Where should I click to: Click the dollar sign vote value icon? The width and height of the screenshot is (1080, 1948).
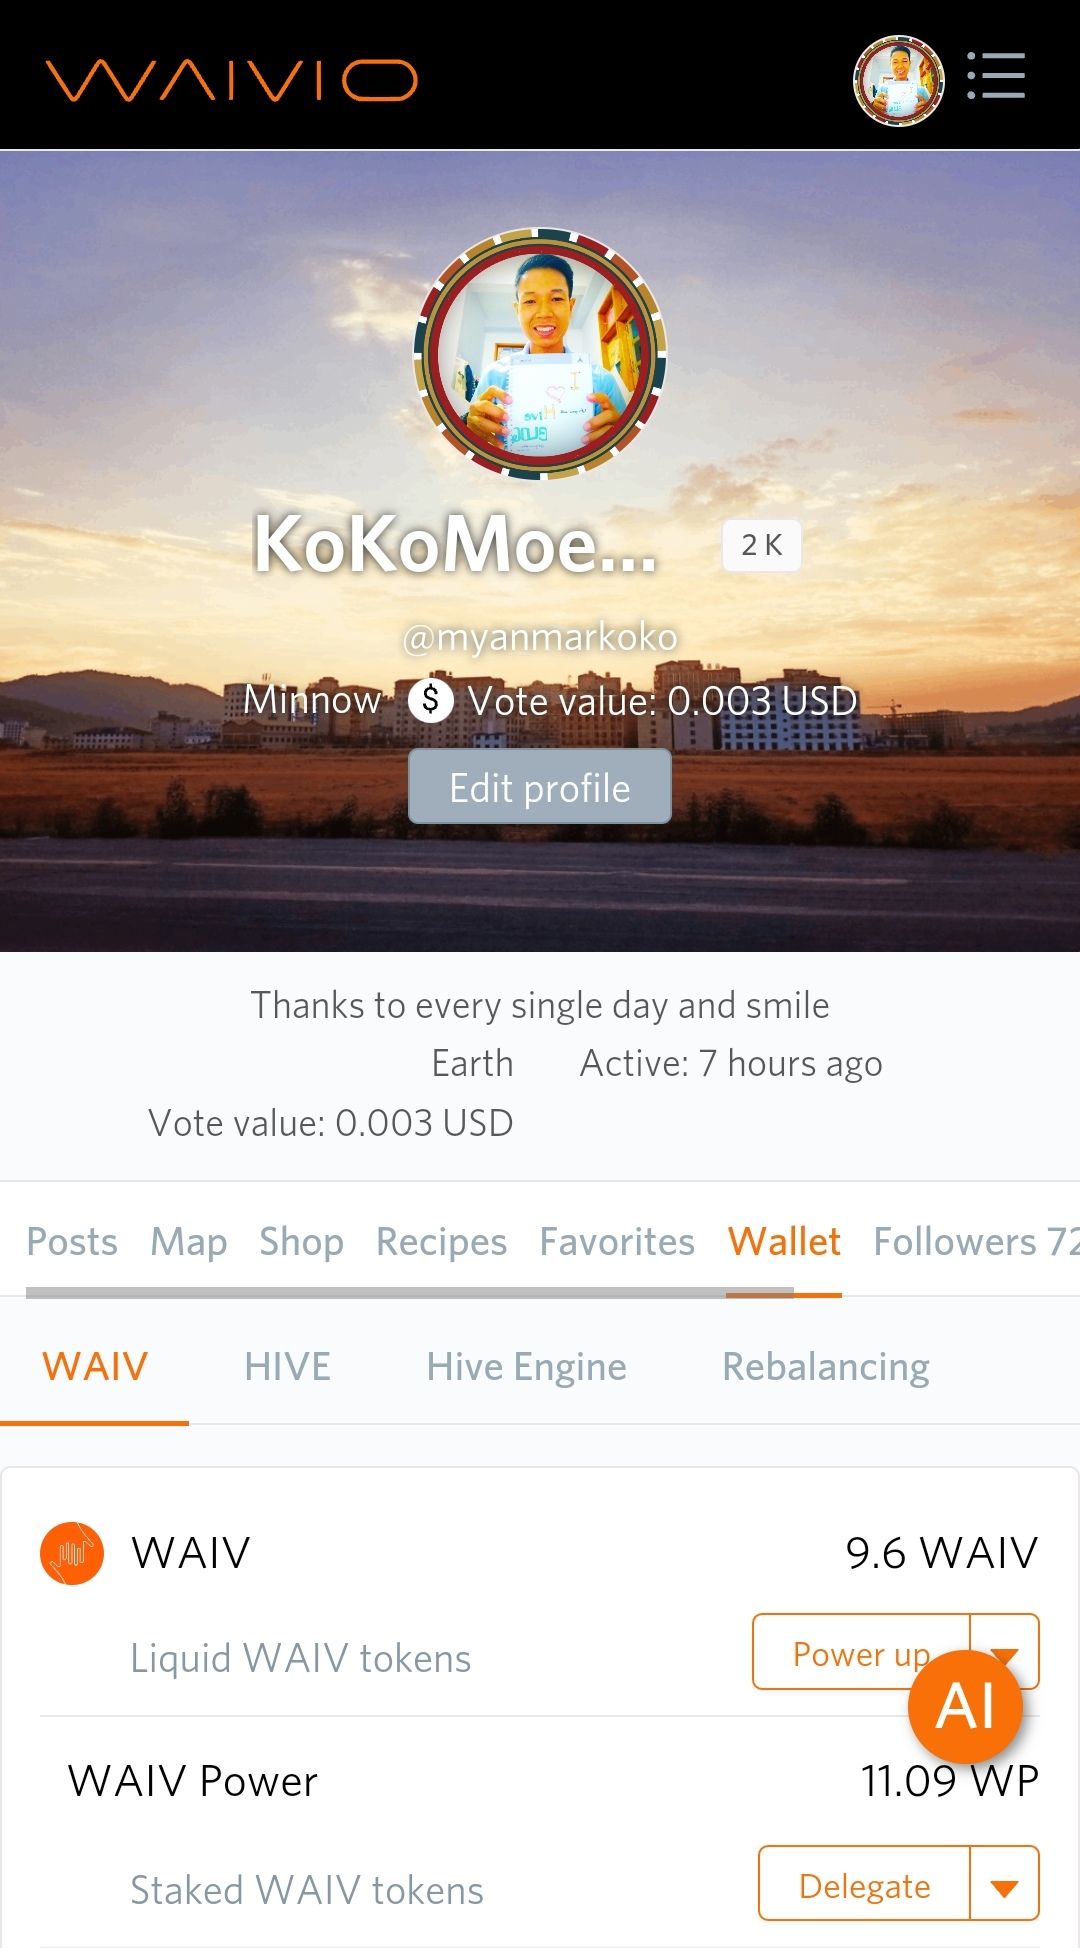pyautogui.click(x=431, y=700)
